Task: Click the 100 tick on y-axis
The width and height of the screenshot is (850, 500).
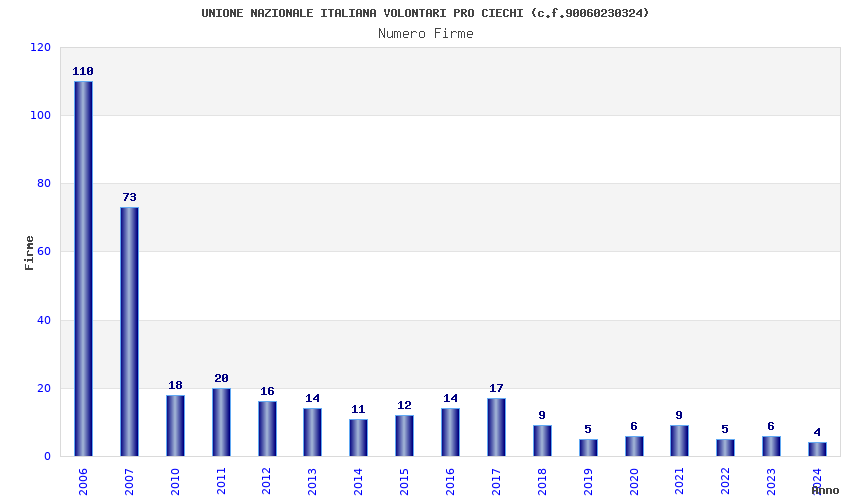Action: click(x=40, y=116)
